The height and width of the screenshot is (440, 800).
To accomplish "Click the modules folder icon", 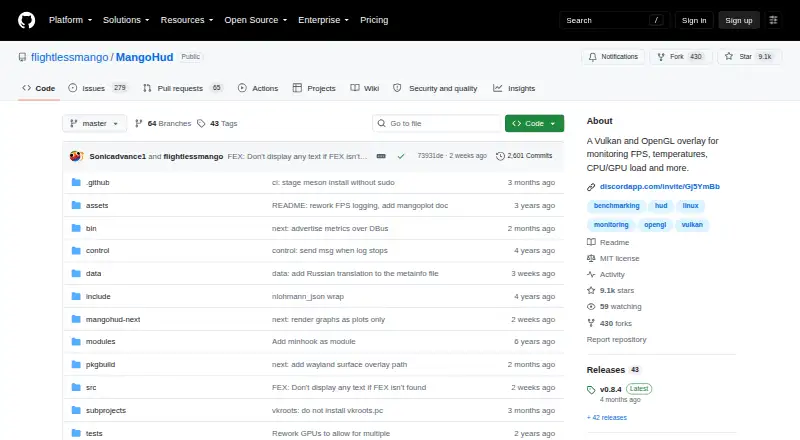I will pyautogui.click(x=76, y=341).
